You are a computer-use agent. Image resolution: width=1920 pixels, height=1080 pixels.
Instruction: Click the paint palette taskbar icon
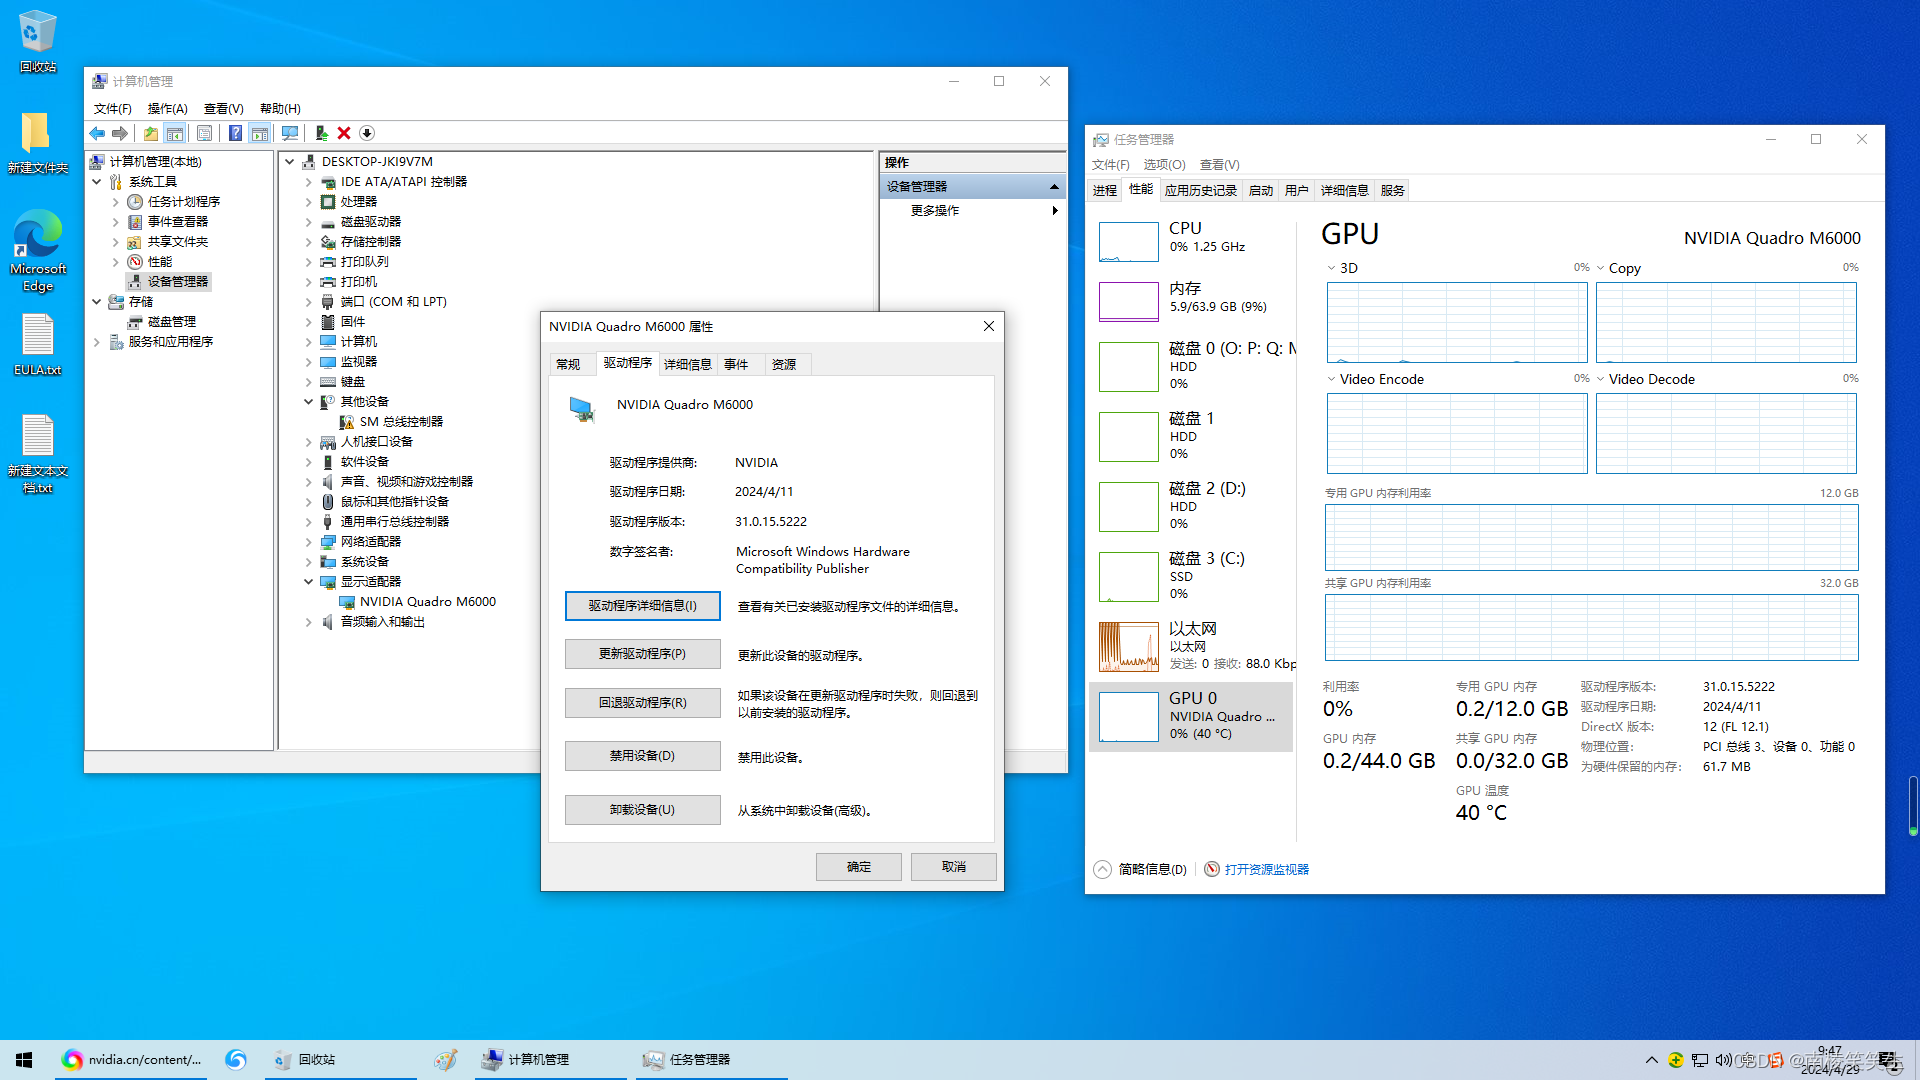(x=446, y=1060)
